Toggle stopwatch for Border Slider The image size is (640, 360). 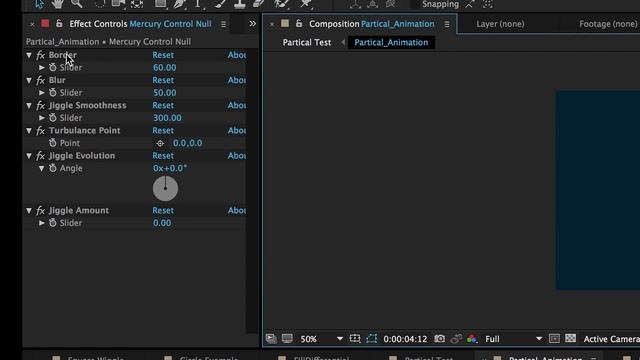coord(53,67)
